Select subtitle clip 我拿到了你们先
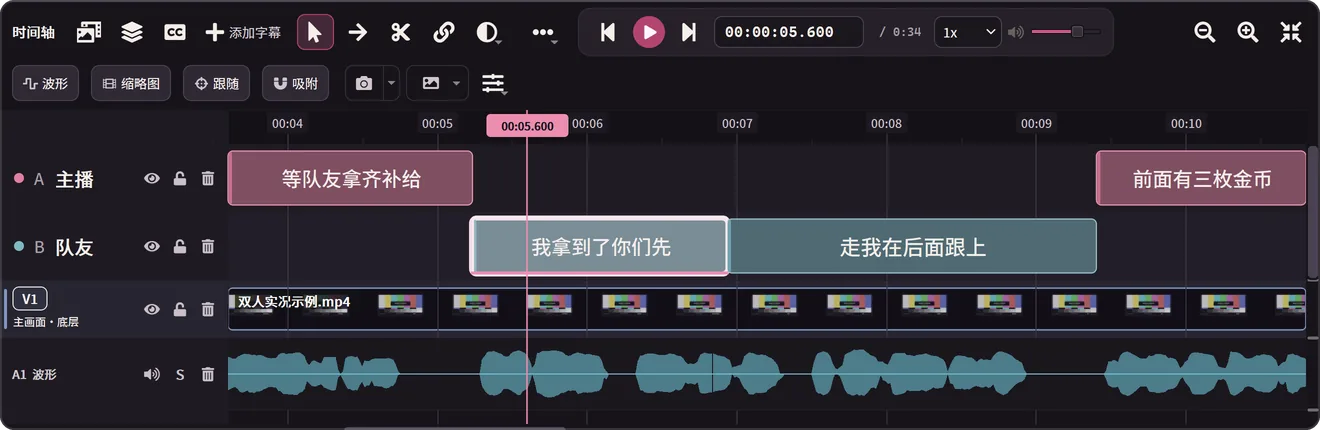Screen dimensions: 1320x430 coord(600,246)
